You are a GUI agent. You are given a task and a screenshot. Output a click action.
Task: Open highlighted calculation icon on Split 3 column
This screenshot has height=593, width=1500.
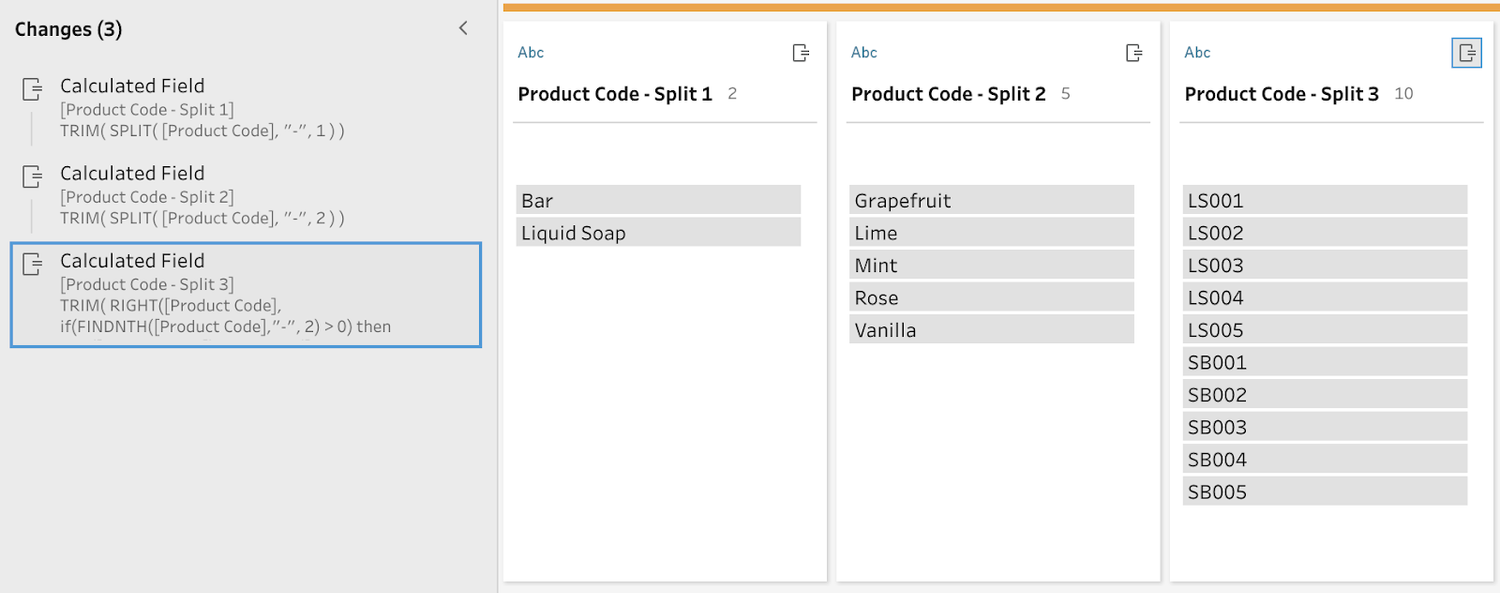pos(1467,53)
